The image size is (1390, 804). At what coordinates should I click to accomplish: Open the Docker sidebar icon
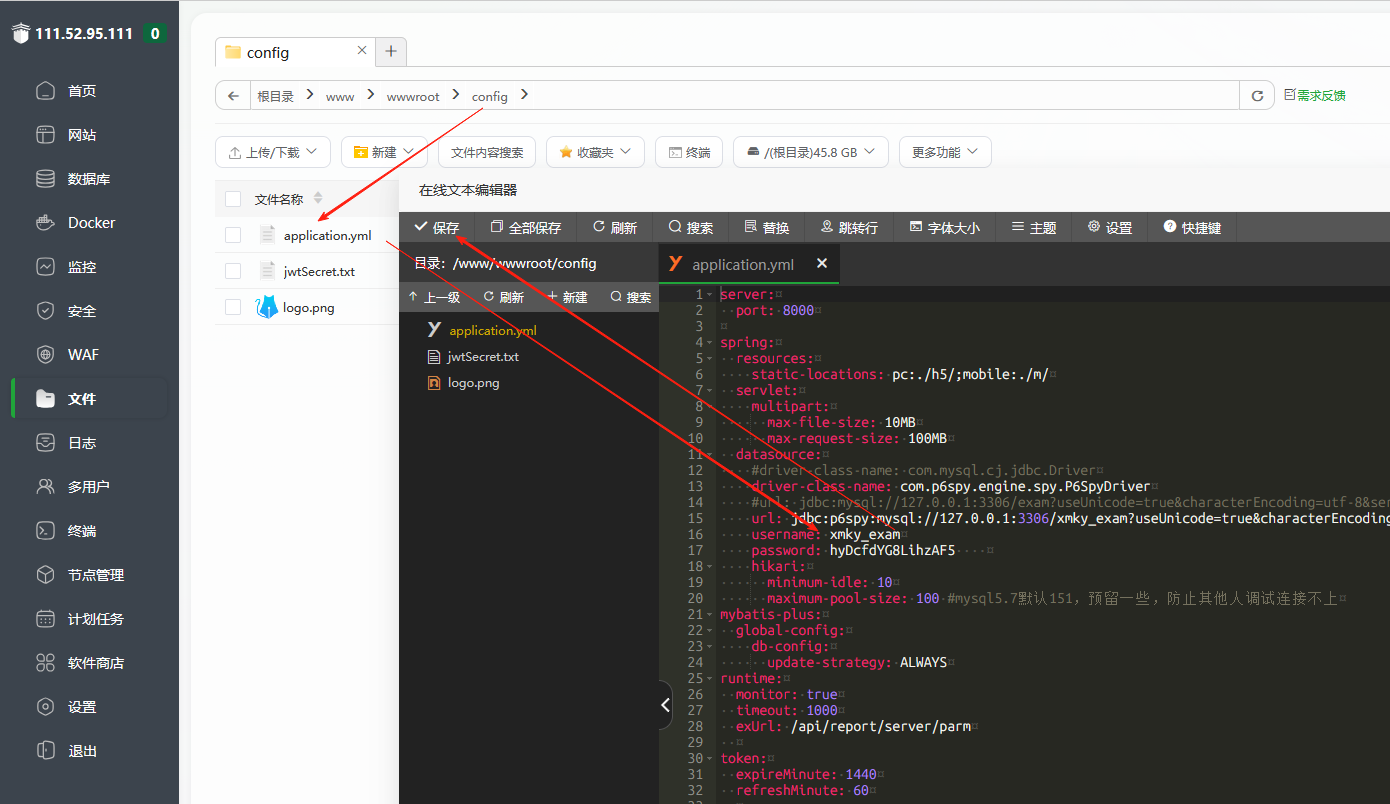click(x=45, y=223)
